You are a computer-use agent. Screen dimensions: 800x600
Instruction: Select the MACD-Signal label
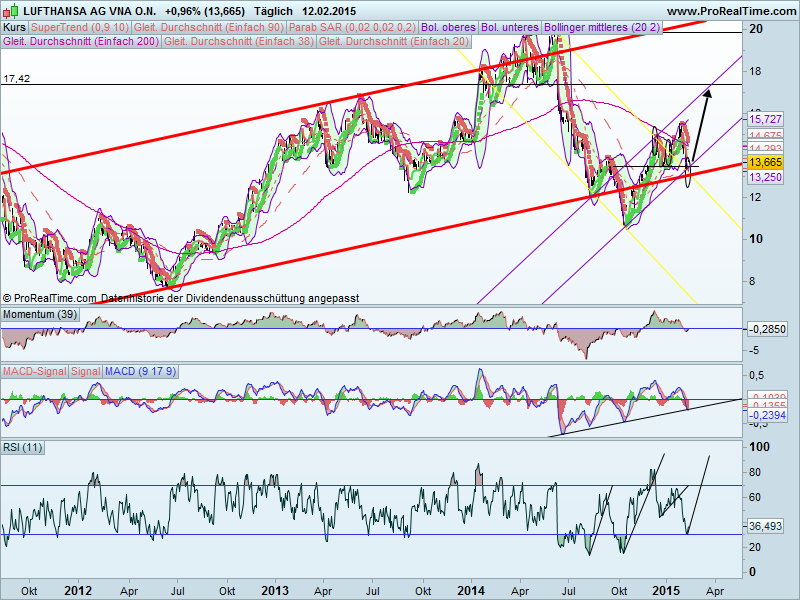click(35, 371)
